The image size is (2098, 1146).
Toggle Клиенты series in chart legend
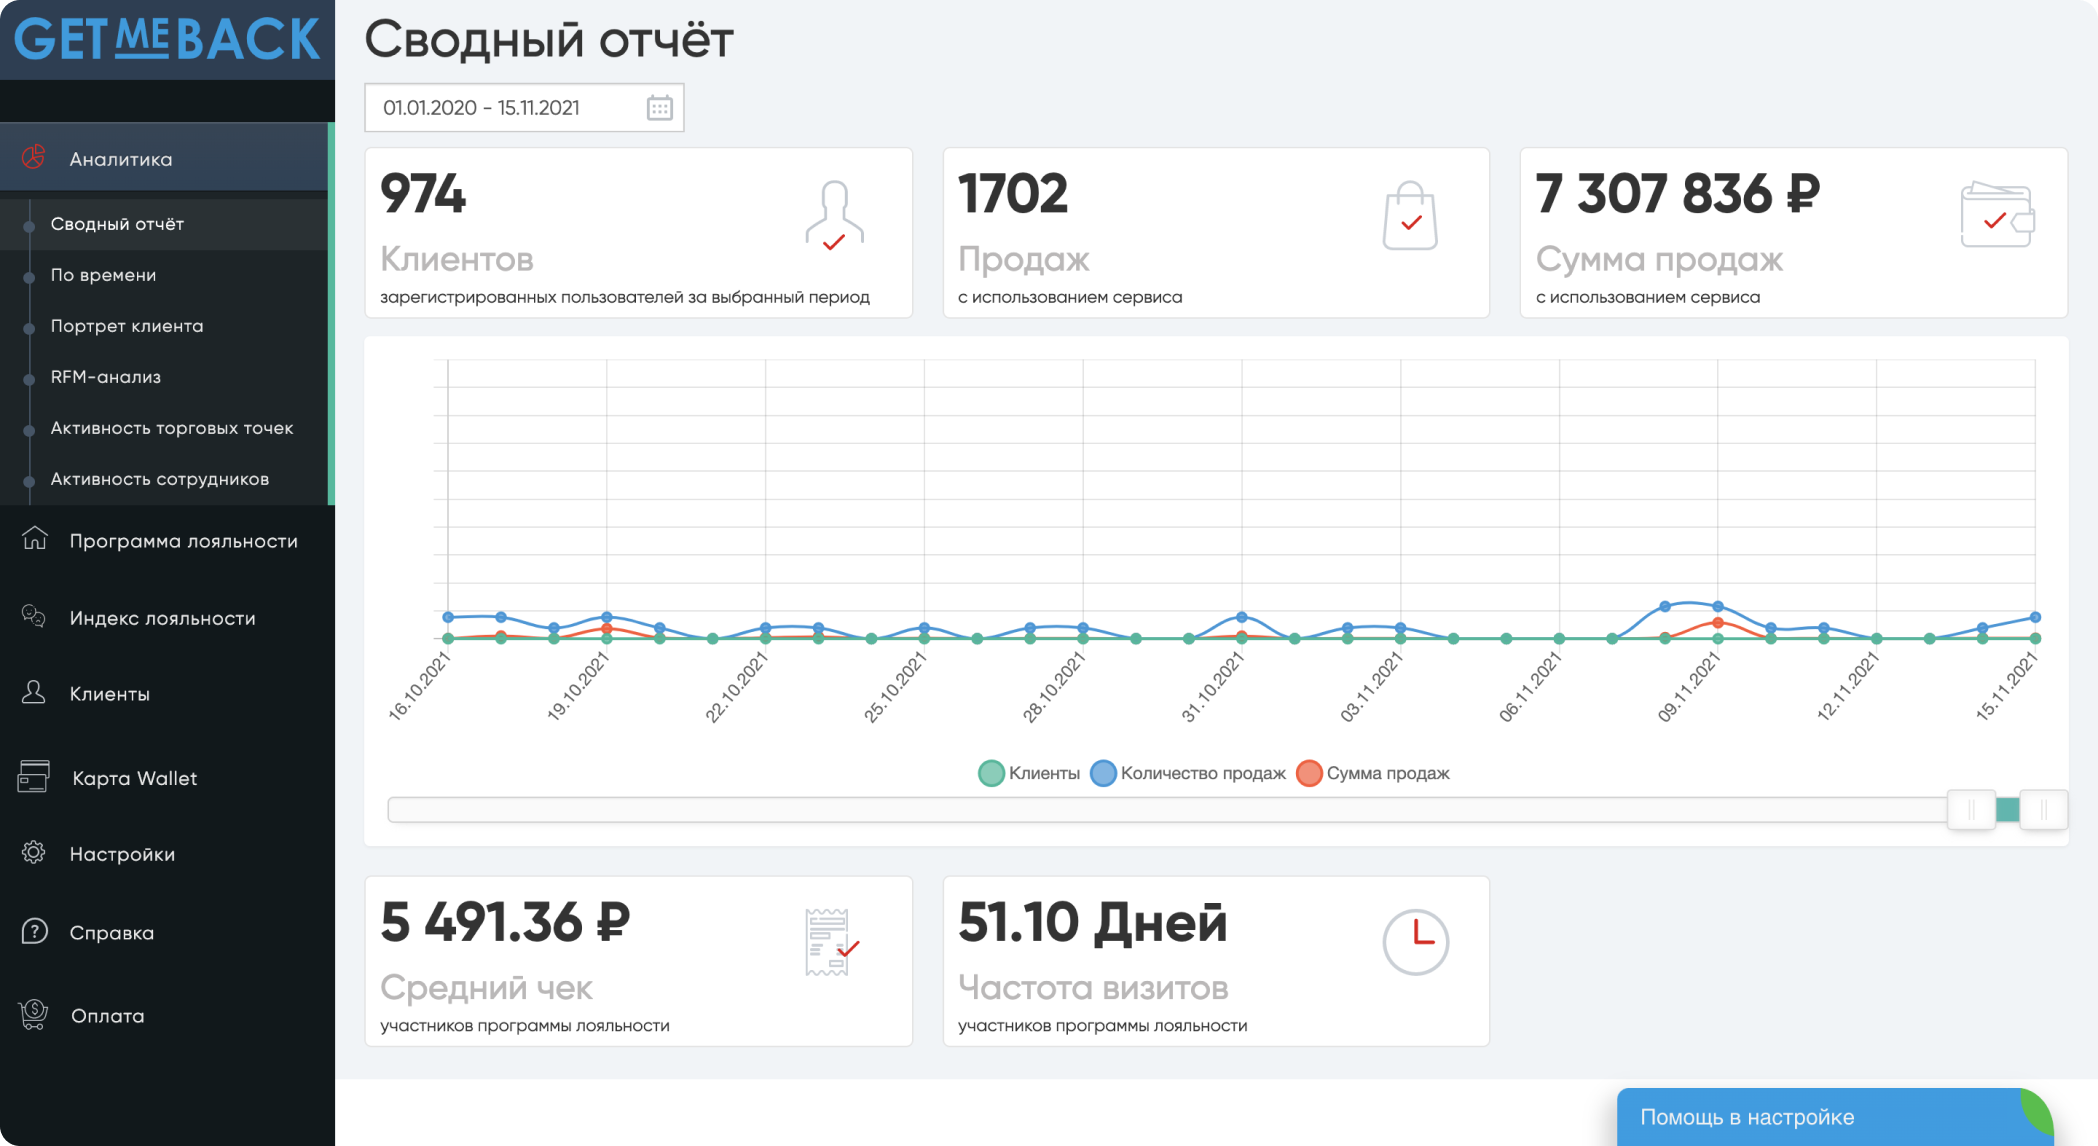click(x=1029, y=773)
